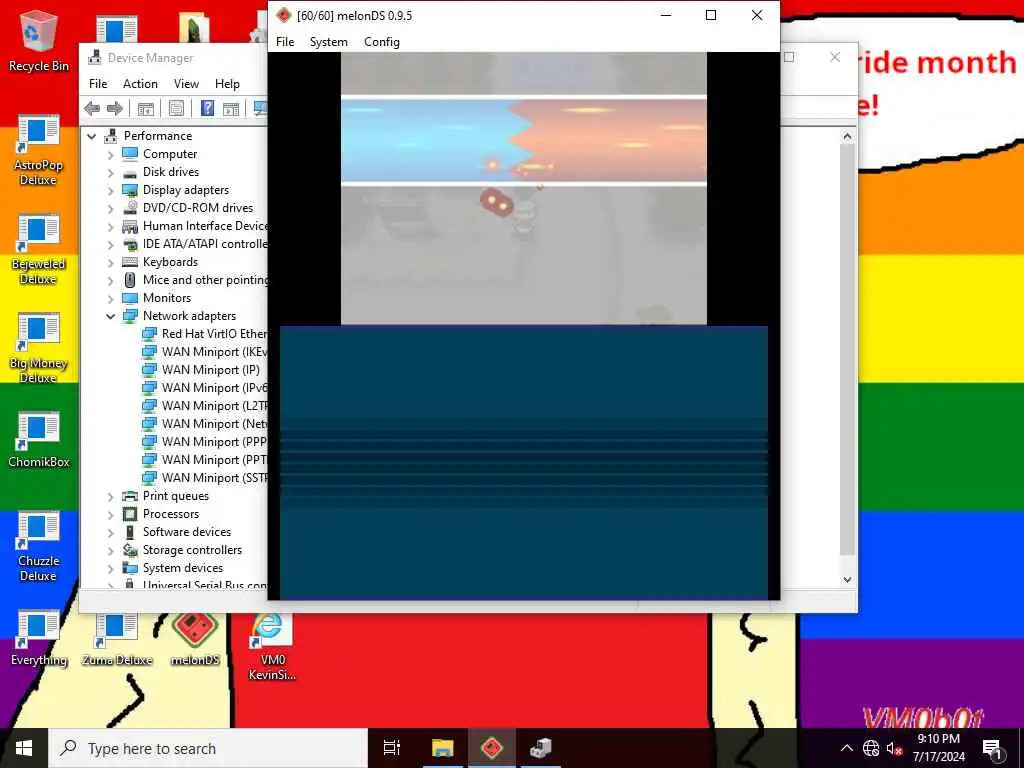This screenshot has width=1024, height=768.
Task: Toggle the Show/Hide Action Pane toolbar icon
Action: click(231, 108)
